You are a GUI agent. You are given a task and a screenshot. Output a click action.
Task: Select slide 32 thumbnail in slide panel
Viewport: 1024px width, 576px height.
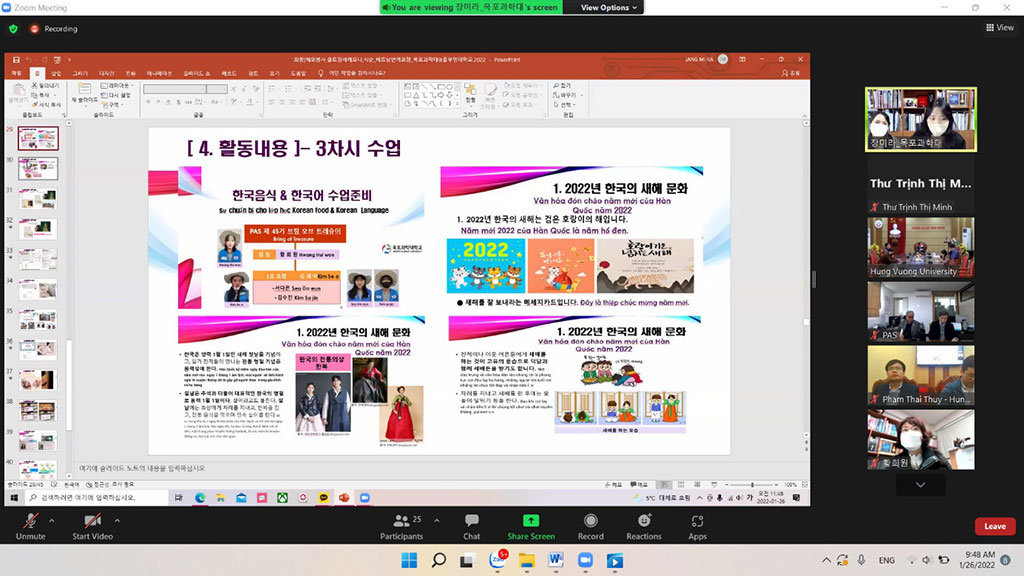38,229
